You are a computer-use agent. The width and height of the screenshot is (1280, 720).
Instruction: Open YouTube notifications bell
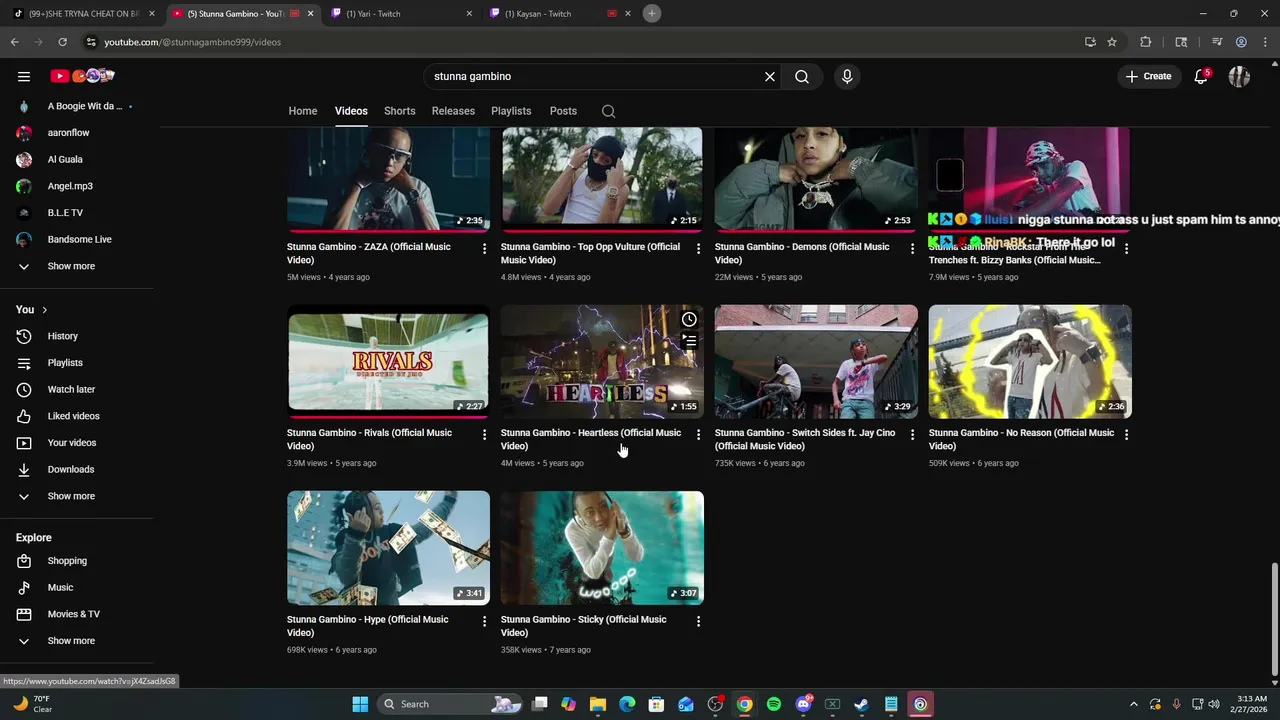[1201, 76]
